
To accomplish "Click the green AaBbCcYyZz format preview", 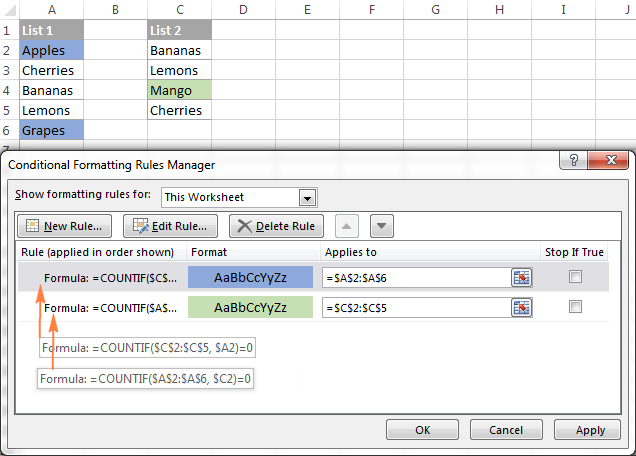I will pos(250,307).
